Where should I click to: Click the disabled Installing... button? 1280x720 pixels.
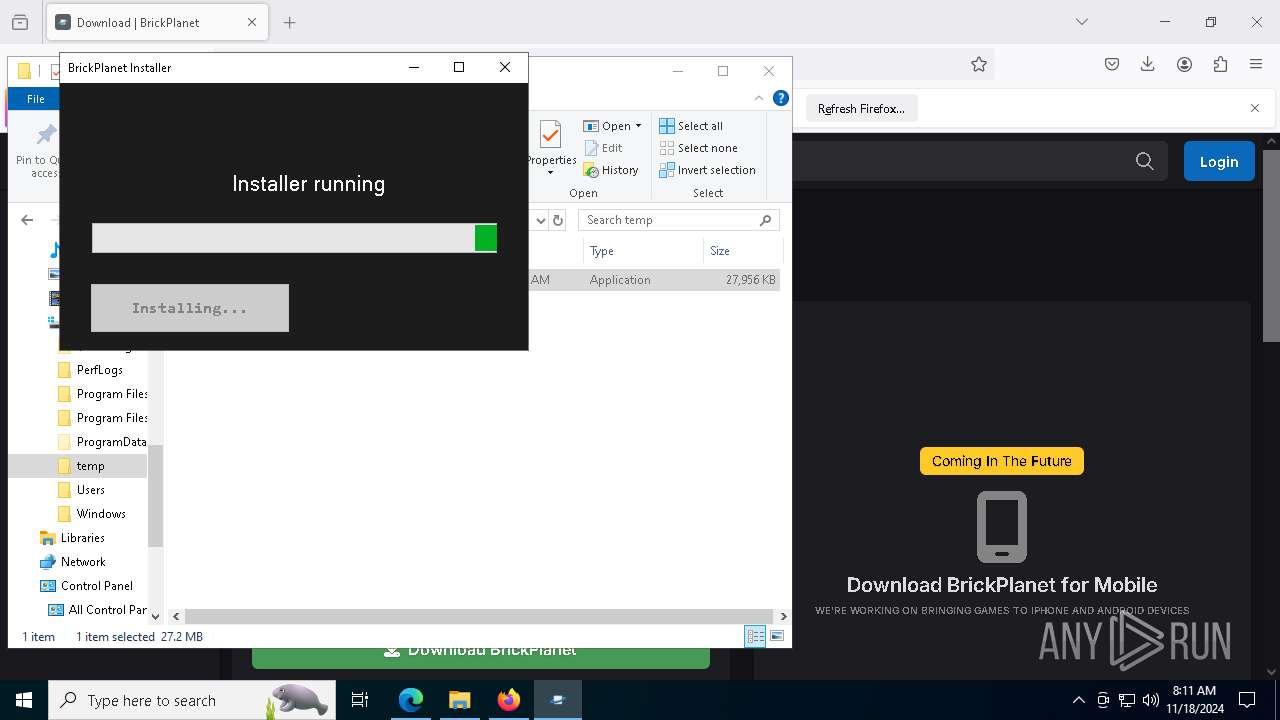point(190,308)
